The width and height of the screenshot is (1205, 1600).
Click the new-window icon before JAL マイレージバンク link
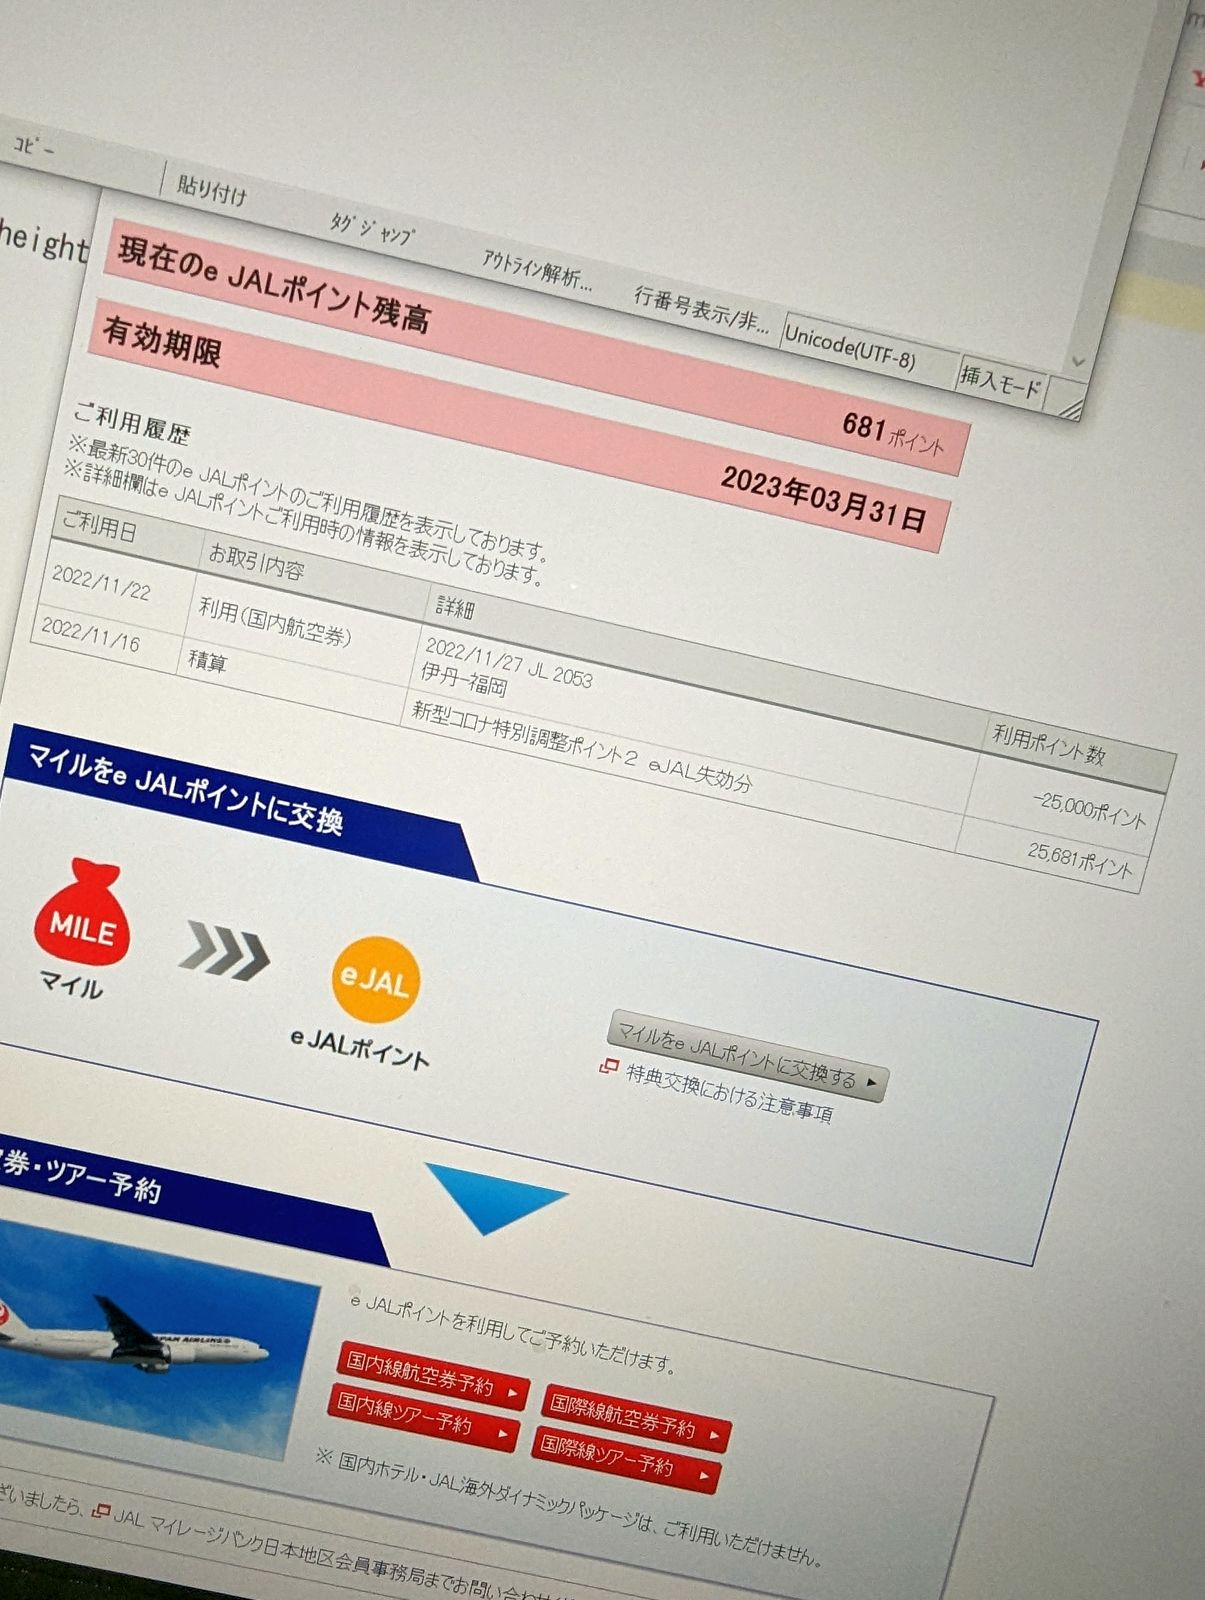(x=100, y=1510)
